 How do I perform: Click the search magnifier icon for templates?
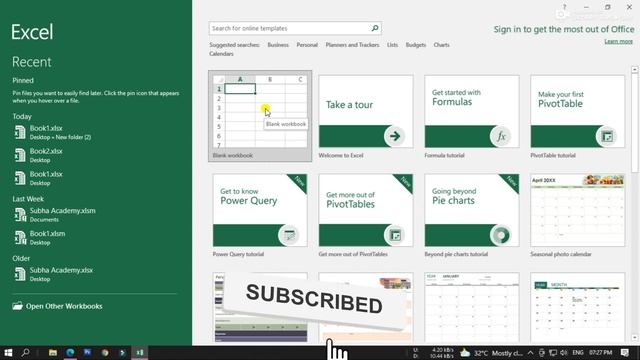375,28
